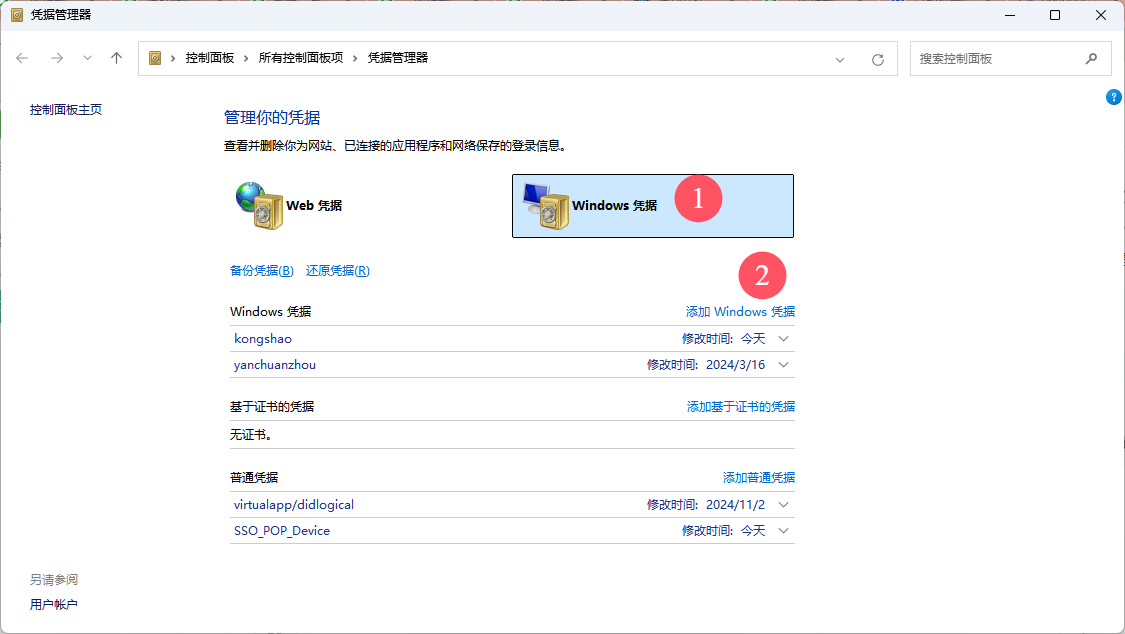Open the recent locations chevron
The image size is (1125, 634).
[x=87, y=58]
